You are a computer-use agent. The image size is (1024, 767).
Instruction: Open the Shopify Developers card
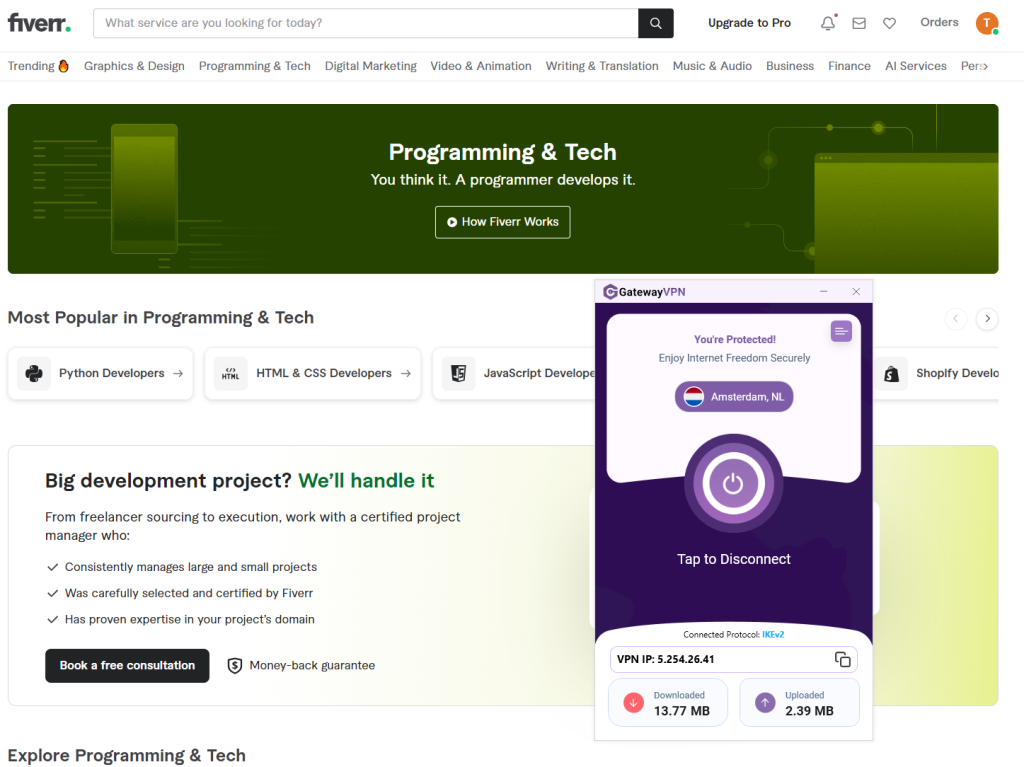click(x=936, y=373)
